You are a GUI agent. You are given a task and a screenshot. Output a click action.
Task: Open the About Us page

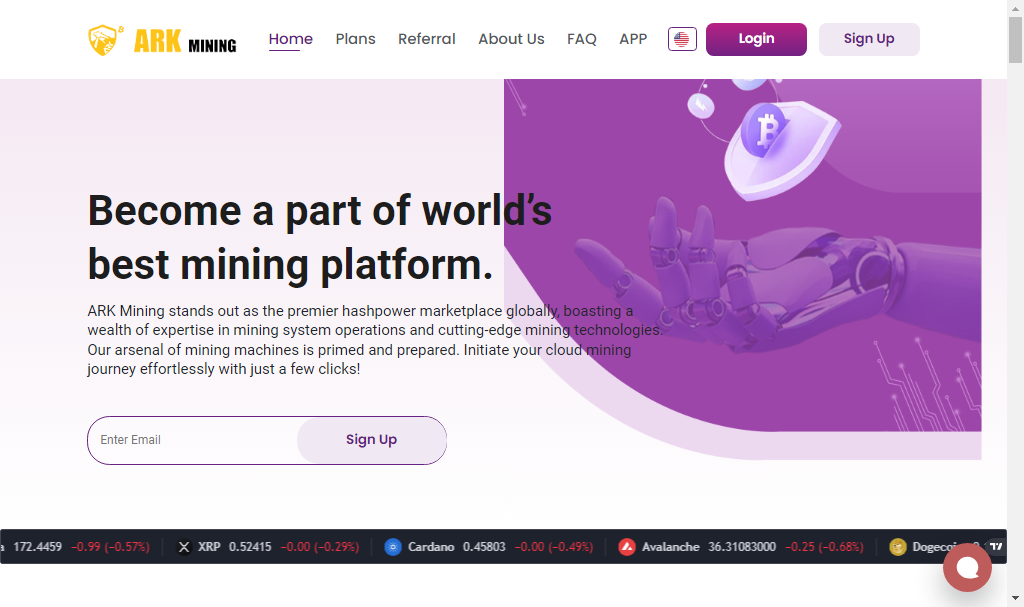(511, 39)
